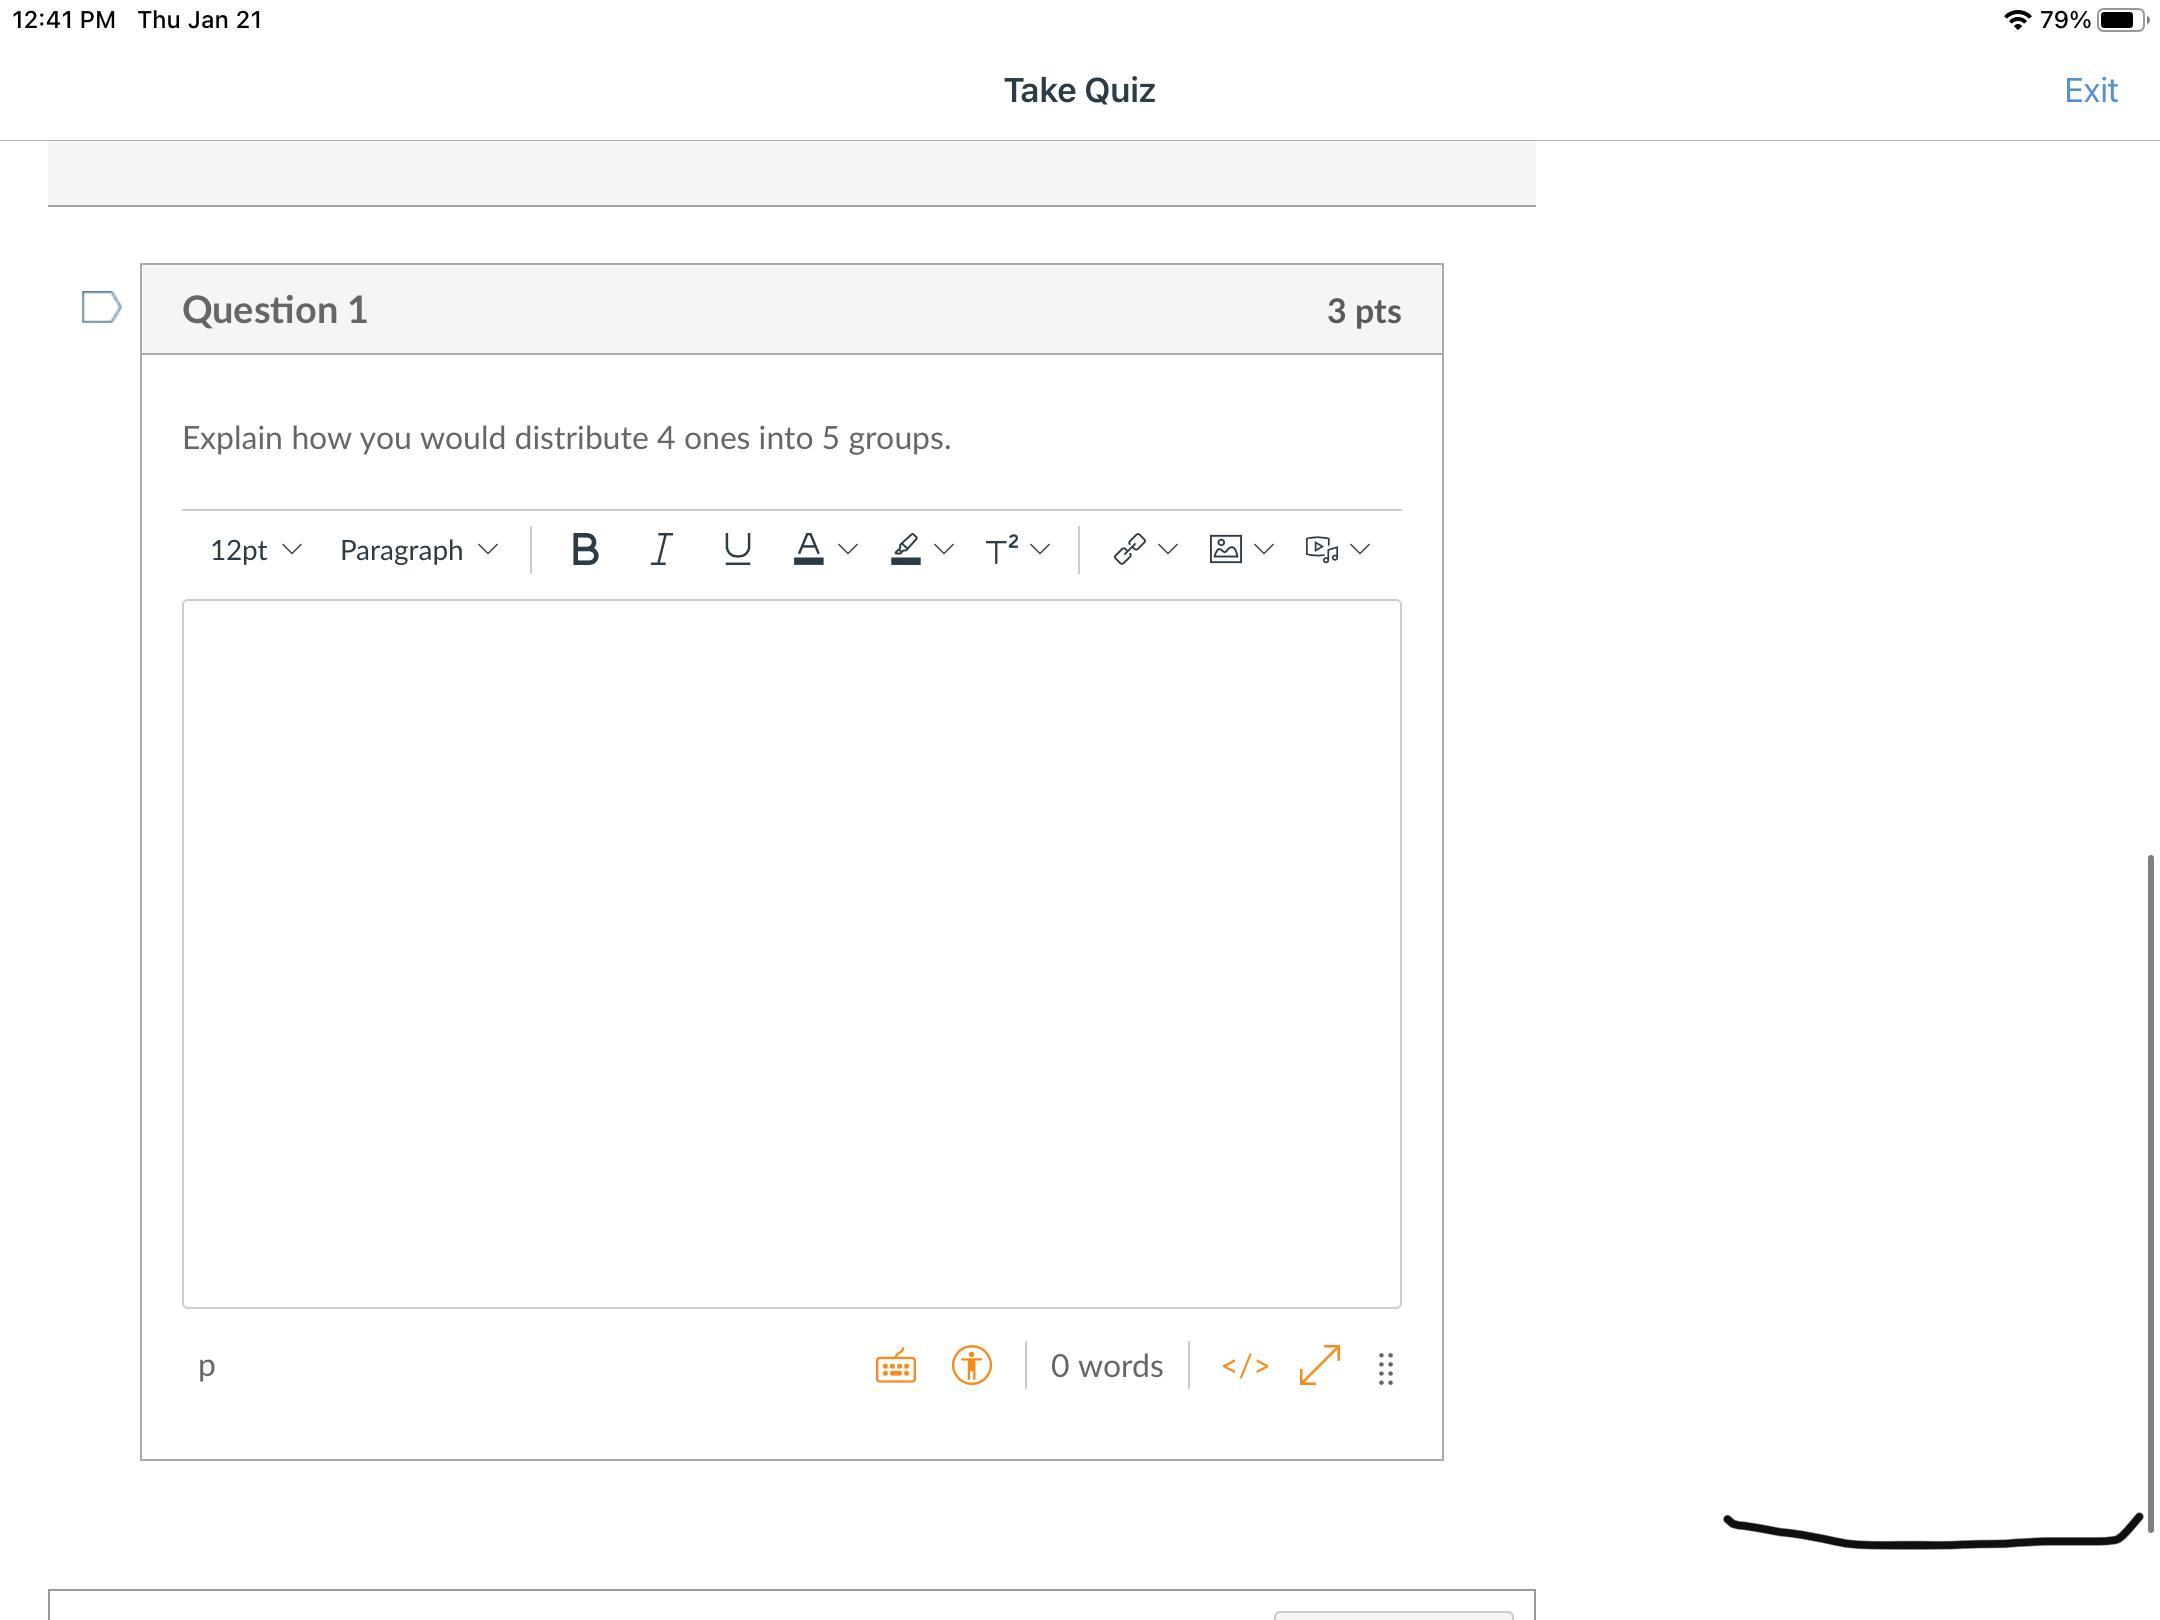Click the superscript T² icon
The width and height of the screenshot is (2160, 1620).
[x=1001, y=549]
